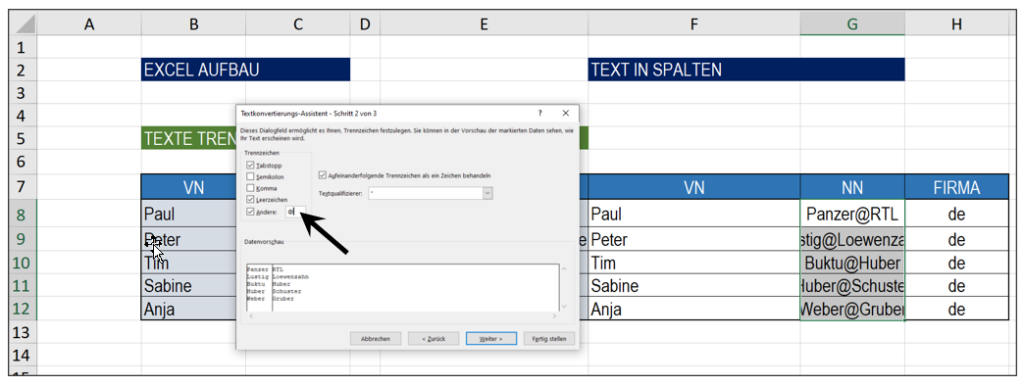Open dialog help with the question mark
This screenshot has height=386, width=1024.
coord(540,113)
